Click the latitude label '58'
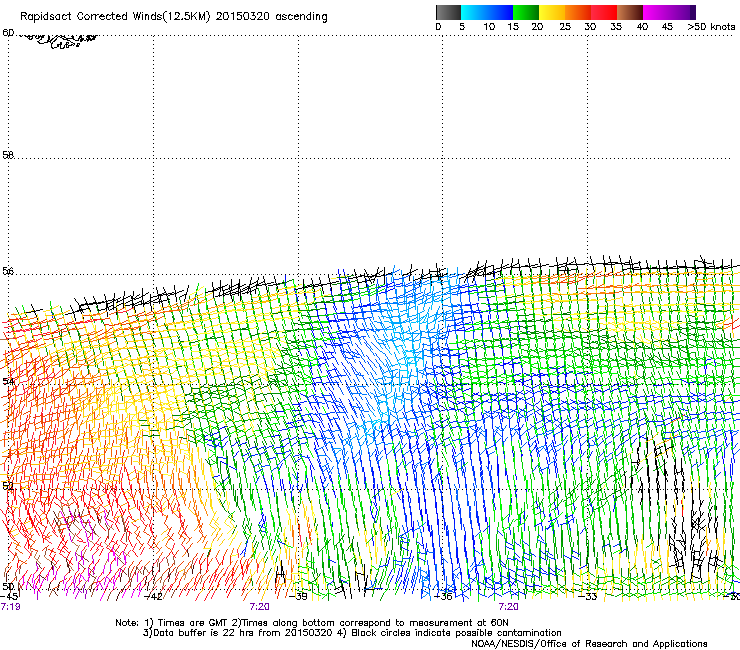The height and width of the screenshot is (650, 740). [x=8, y=155]
